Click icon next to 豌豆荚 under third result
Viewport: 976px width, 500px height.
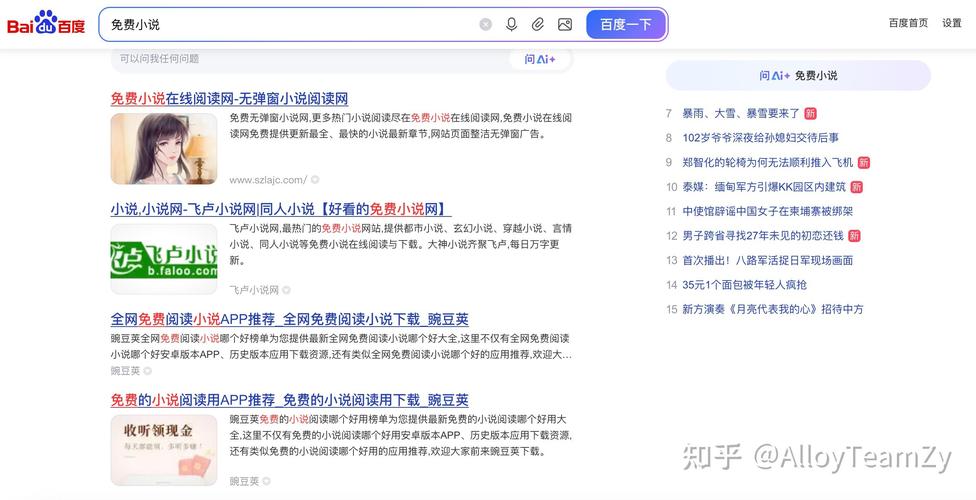click(x=148, y=371)
